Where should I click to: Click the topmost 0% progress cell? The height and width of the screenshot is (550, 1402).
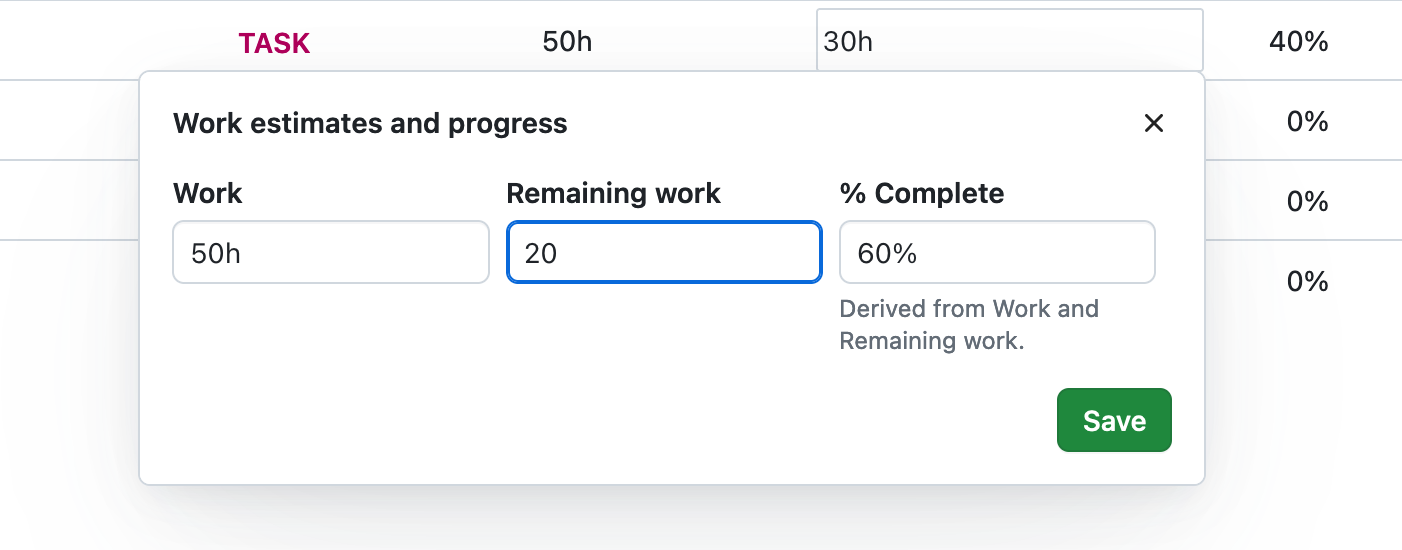1307,122
